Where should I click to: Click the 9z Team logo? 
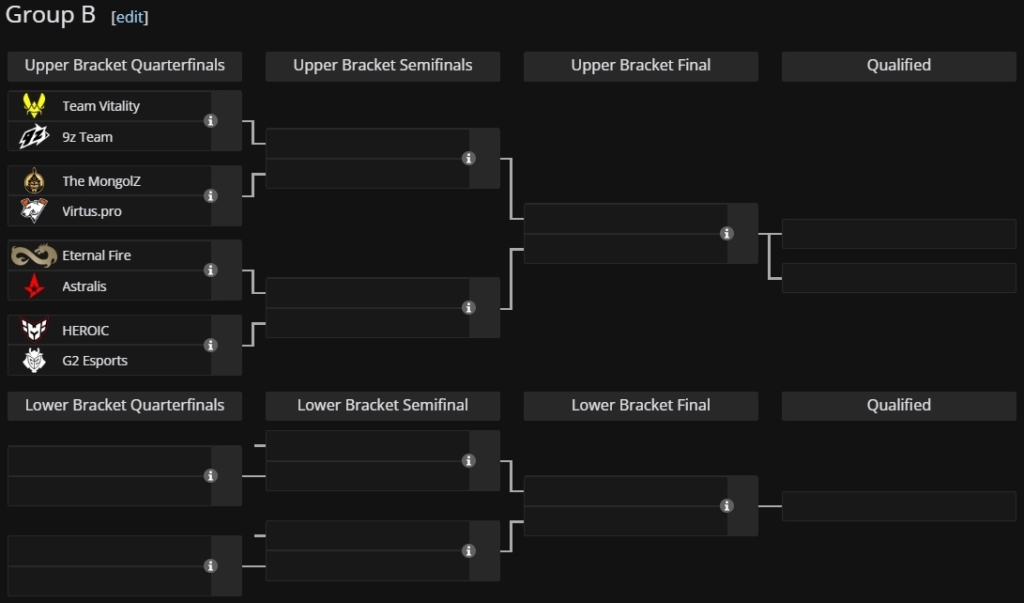[34, 137]
